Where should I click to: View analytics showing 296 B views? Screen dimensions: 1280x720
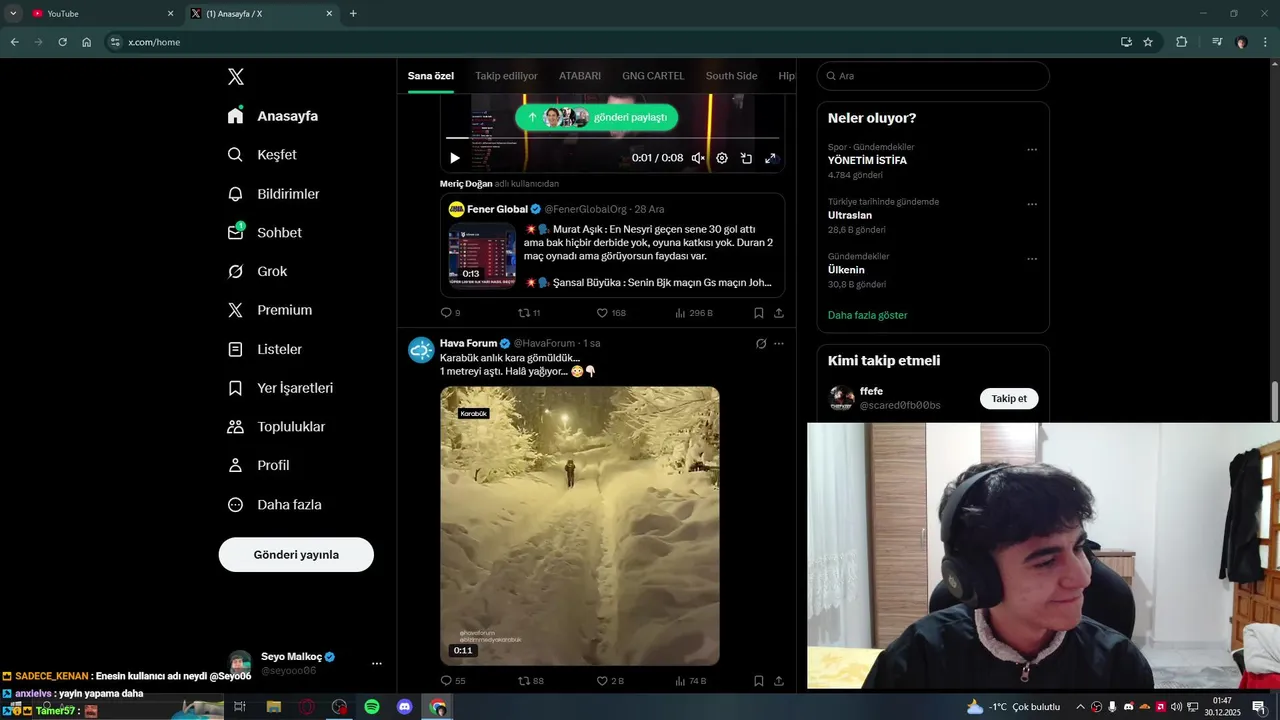tap(694, 313)
